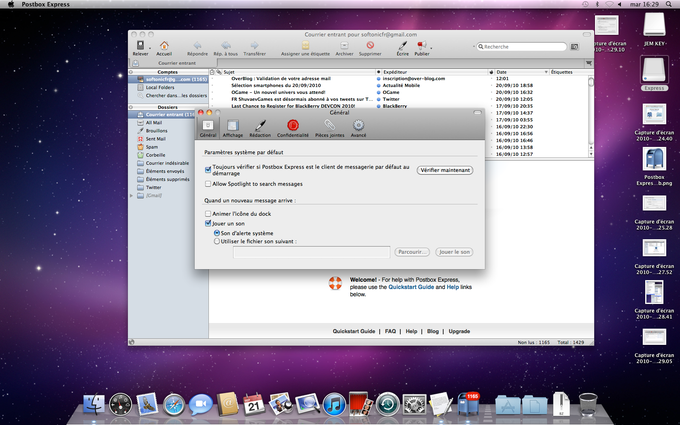Click the Recherche search field
680x425 pixels.
(522, 46)
